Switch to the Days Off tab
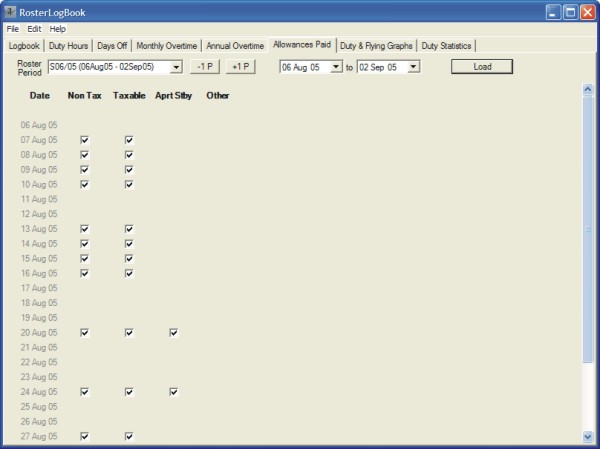Viewport: 600px width, 449px height. tap(112, 46)
